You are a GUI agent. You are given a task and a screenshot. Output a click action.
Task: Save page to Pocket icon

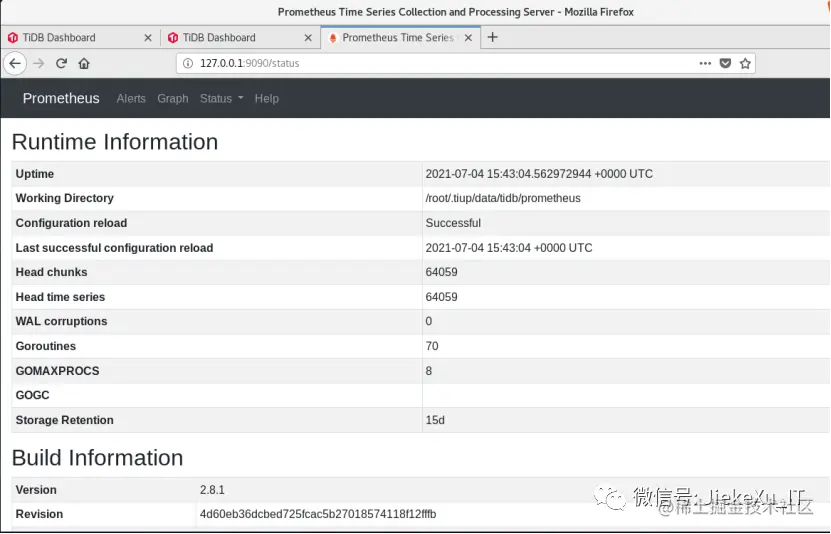click(725, 63)
